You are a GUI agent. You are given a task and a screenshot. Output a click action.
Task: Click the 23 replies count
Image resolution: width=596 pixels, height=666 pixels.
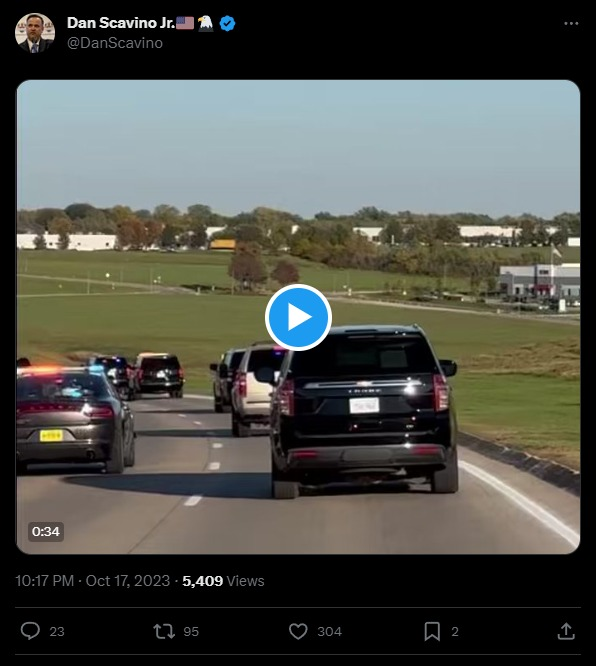[57, 632]
